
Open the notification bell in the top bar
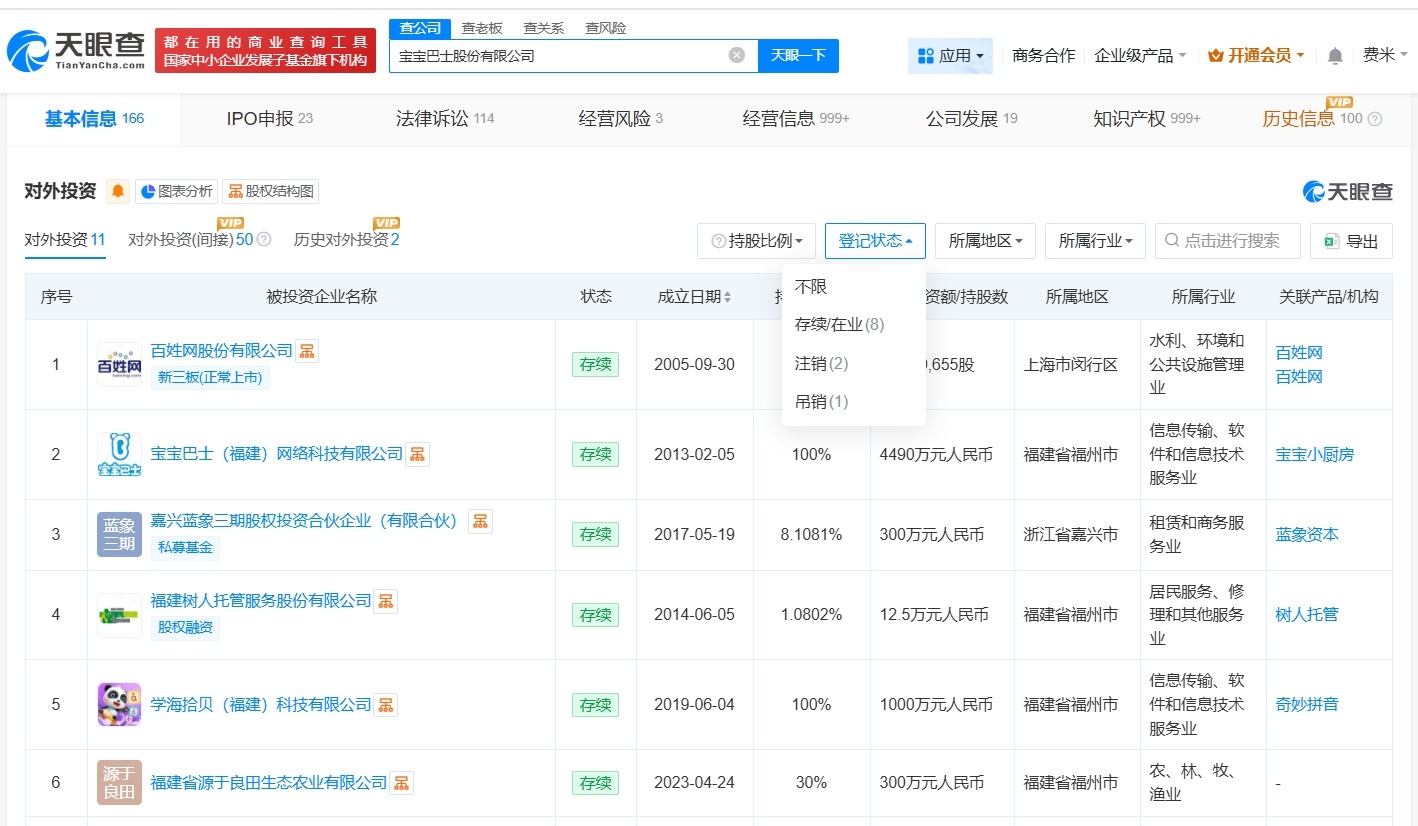click(1334, 56)
